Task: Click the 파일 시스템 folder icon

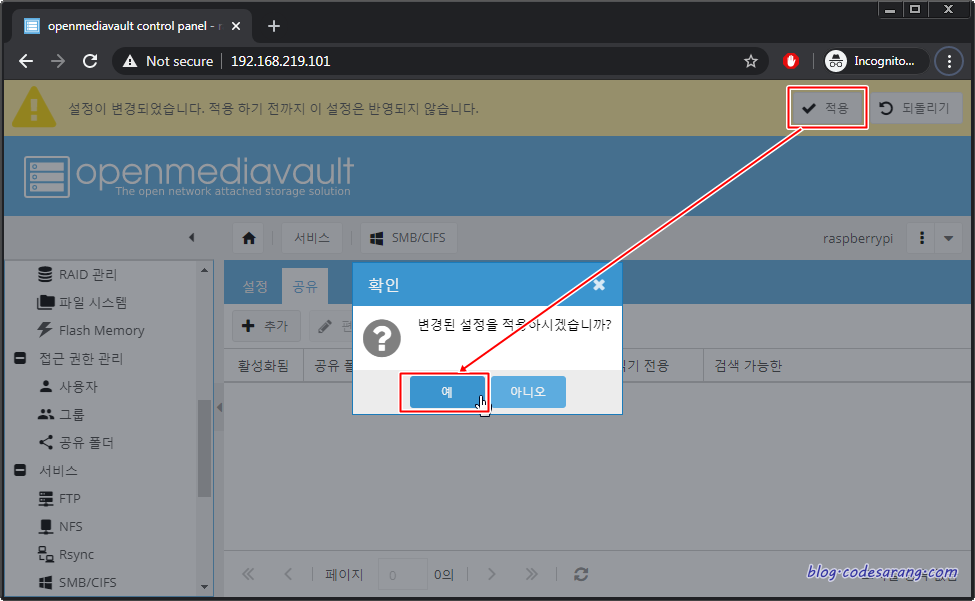Action: [x=45, y=302]
